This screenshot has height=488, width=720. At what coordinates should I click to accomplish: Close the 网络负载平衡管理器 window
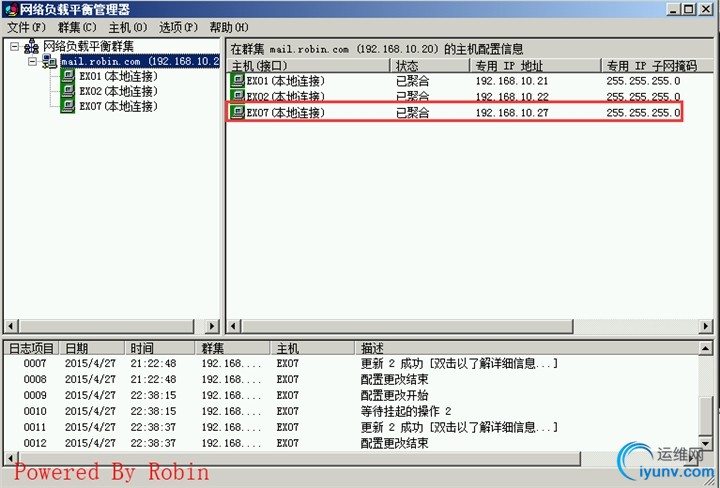pyautogui.click(x=705, y=9)
